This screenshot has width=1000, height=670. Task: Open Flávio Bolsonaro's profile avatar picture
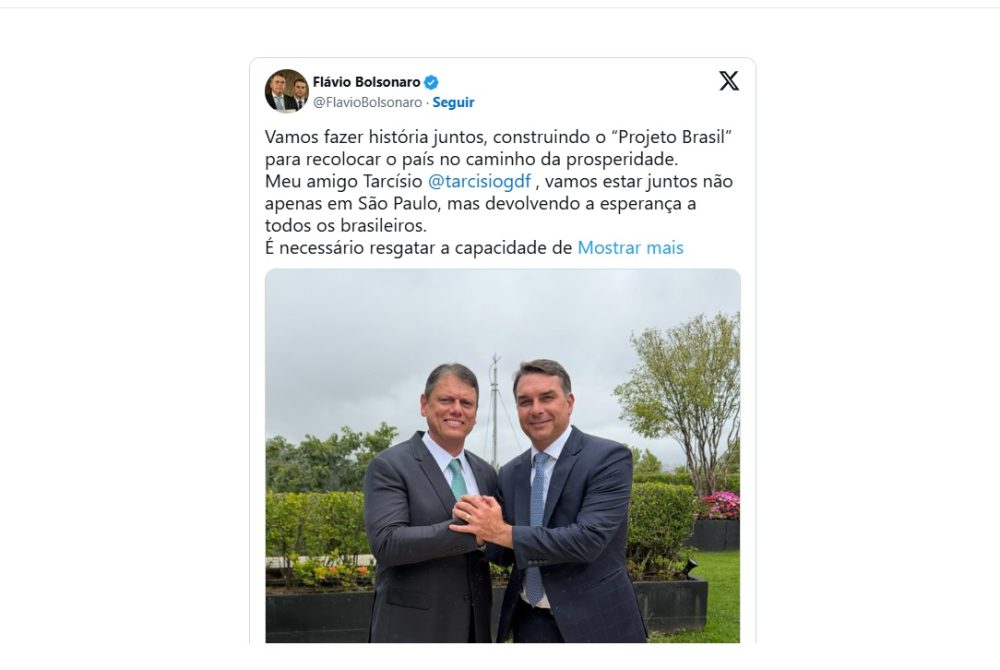(286, 91)
